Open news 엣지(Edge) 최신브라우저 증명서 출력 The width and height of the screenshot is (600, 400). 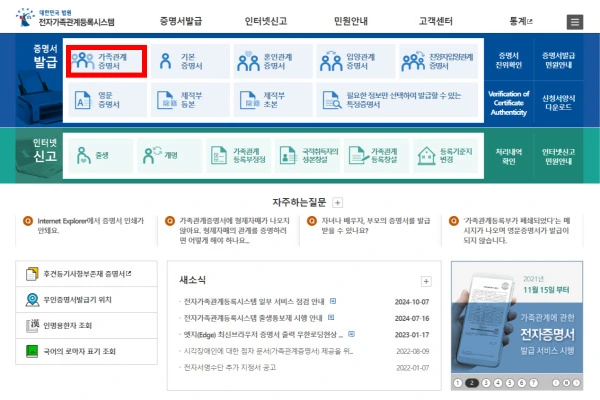(263, 335)
